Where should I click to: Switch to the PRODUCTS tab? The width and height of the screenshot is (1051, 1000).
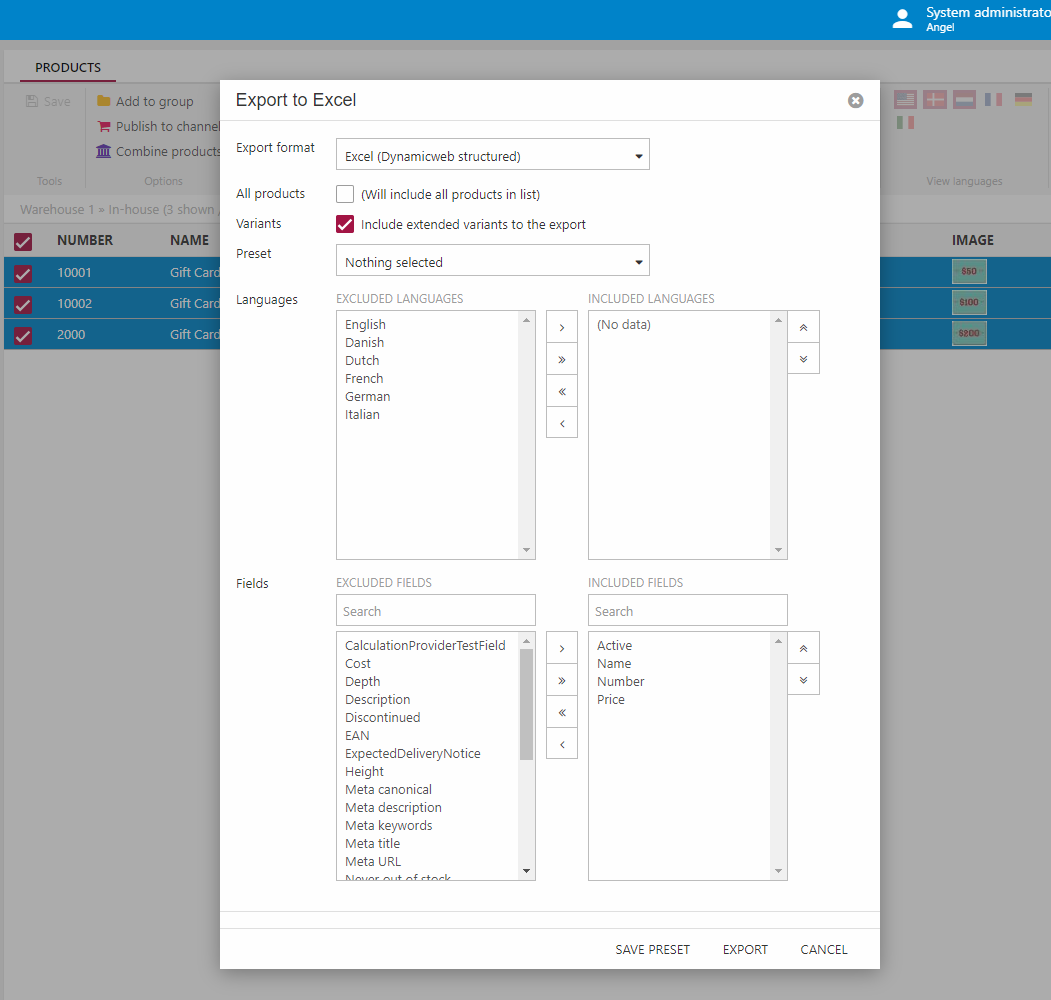click(x=68, y=68)
